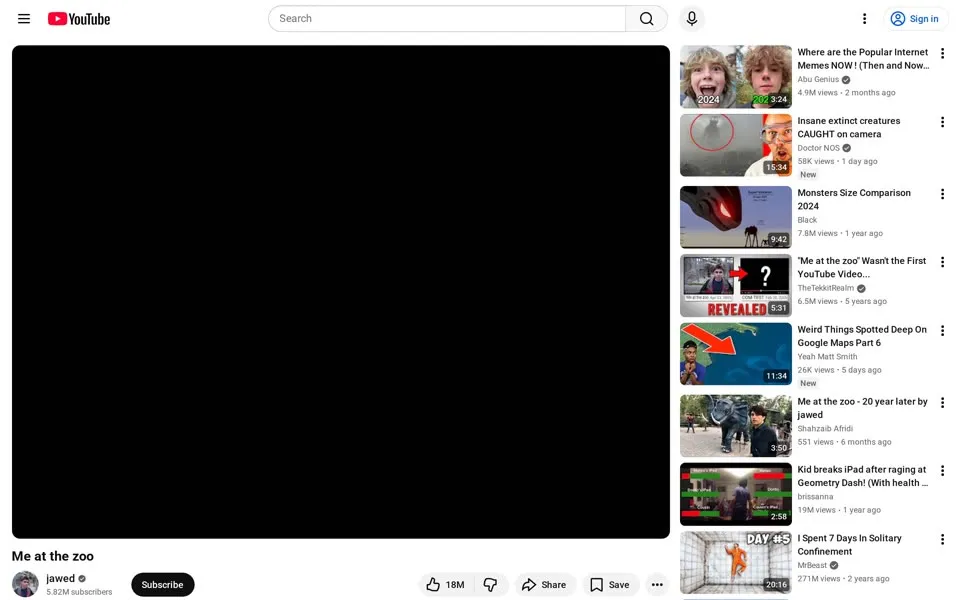Screen dimensions: 960x600
Task: Click Sign in button
Action: tap(915, 18)
